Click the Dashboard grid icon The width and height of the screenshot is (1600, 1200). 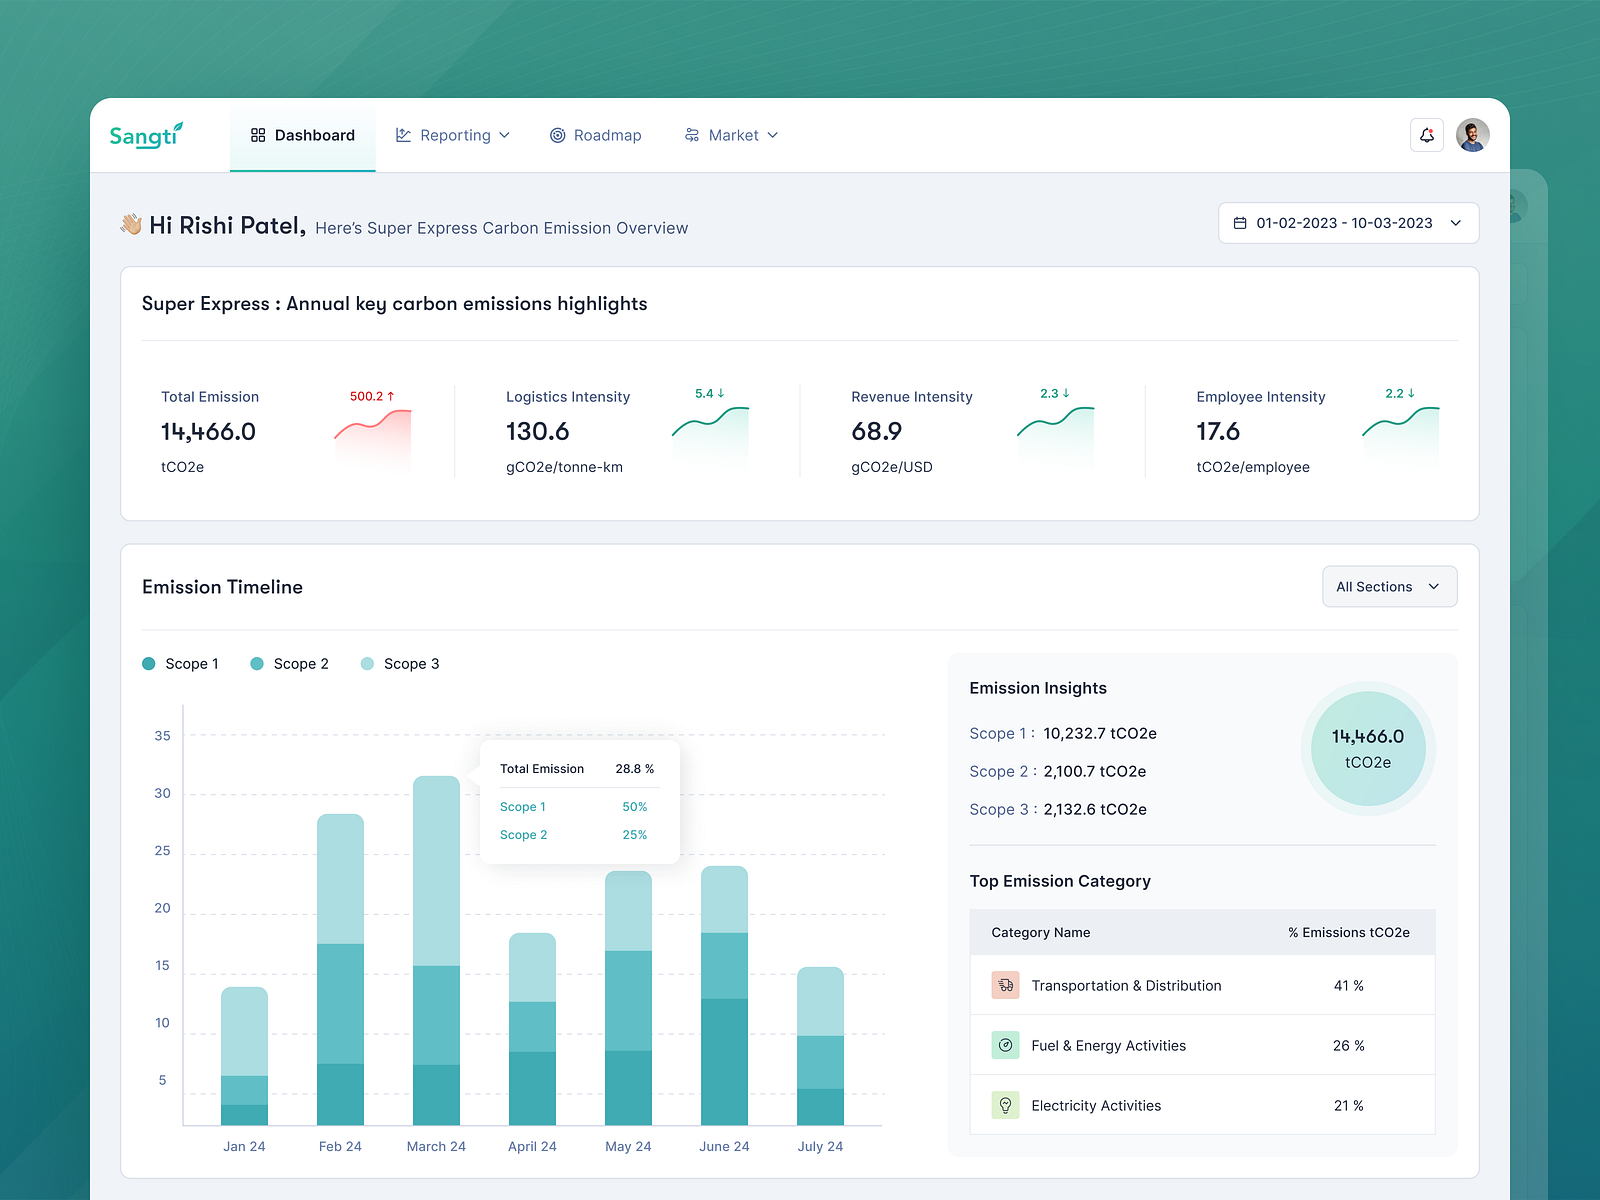[x=258, y=134]
